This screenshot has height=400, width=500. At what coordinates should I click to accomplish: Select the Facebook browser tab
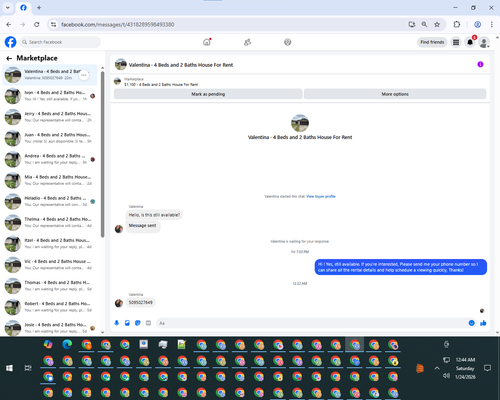(x=23, y=8)
